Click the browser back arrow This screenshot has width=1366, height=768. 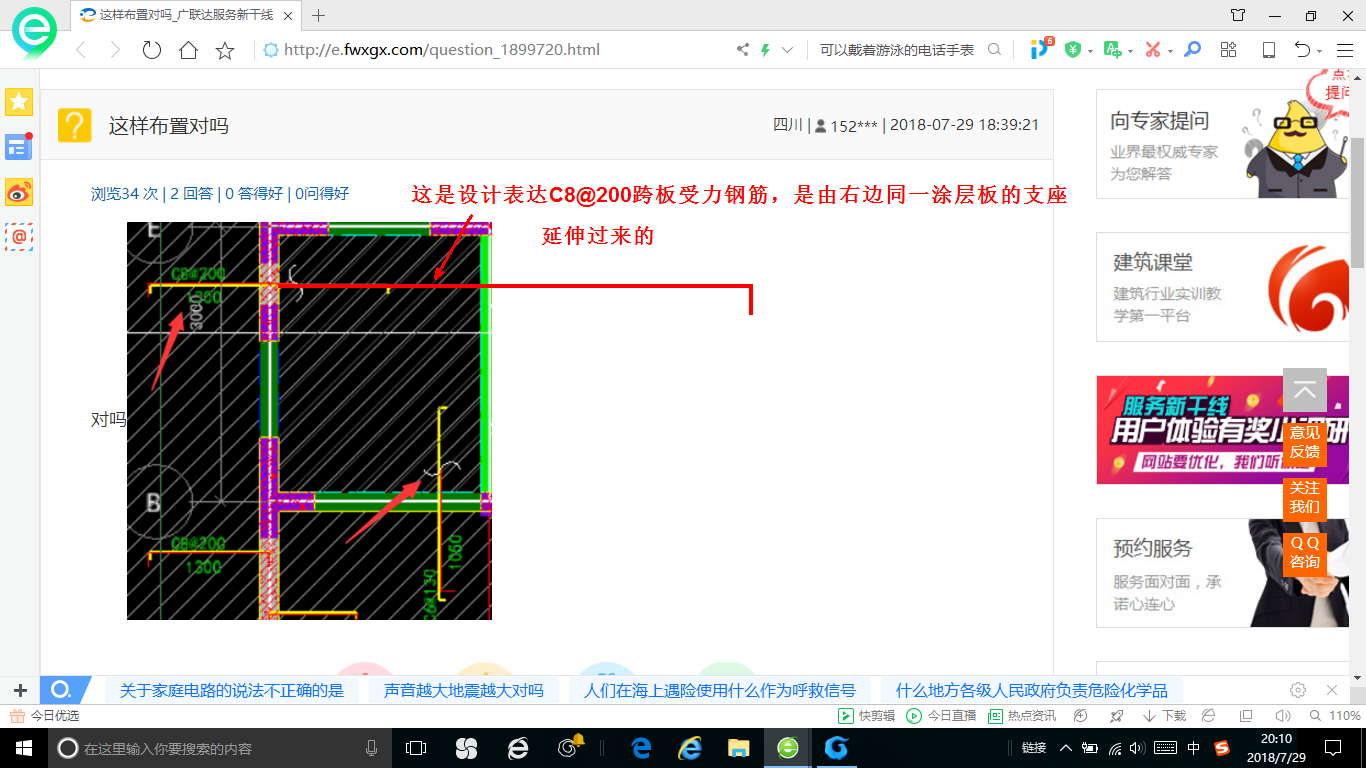(x=81, y=50)
